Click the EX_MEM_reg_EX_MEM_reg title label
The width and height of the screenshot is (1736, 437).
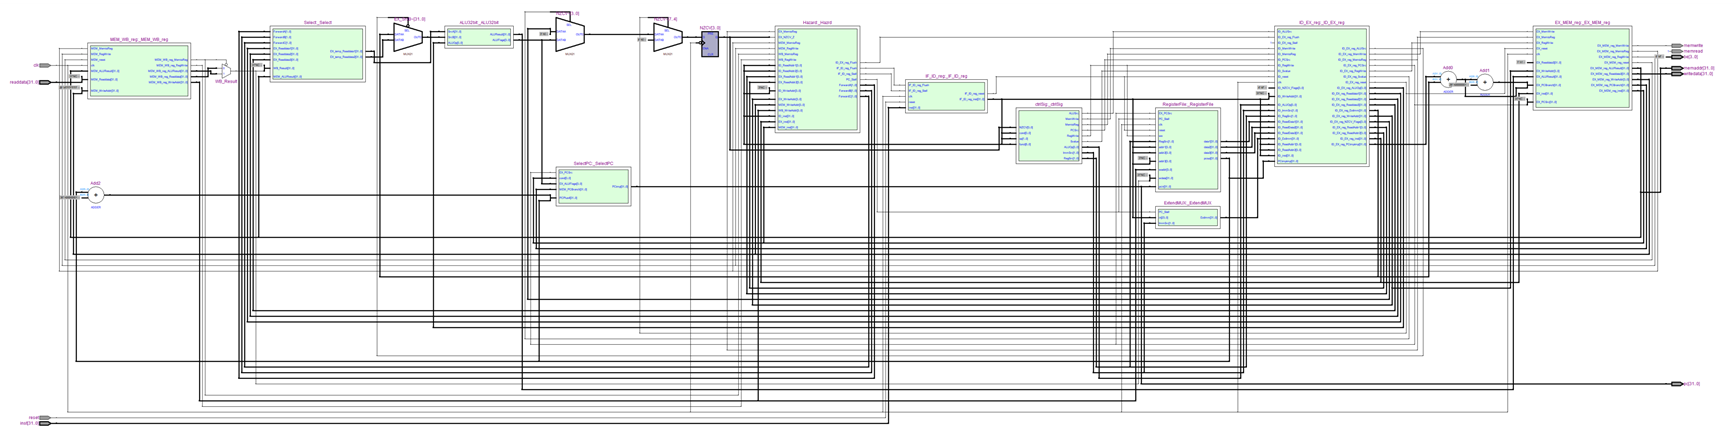(1582, 22)
